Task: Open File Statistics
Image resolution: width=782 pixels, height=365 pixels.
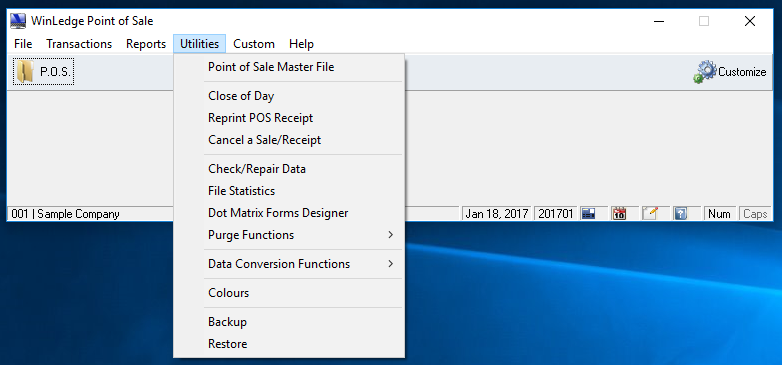Action: 289,191
